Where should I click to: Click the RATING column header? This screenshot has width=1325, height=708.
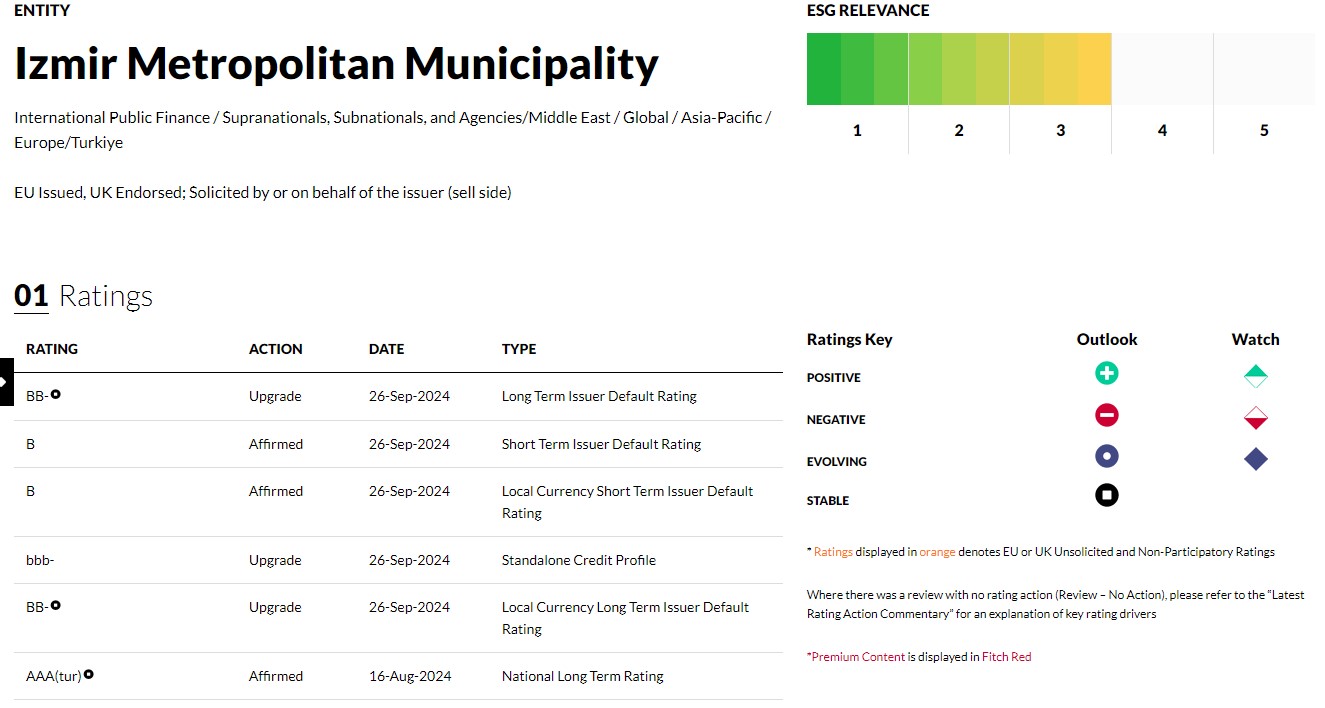pos(52,349)
